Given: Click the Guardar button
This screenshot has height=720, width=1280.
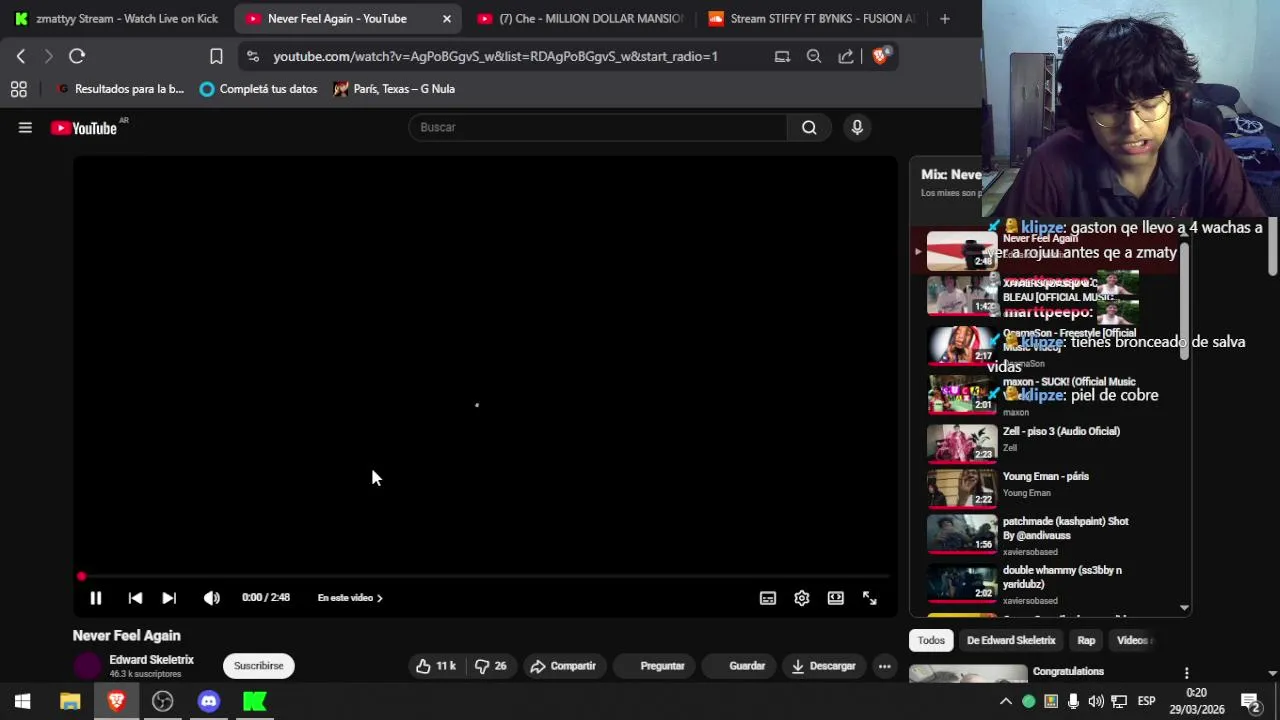Looking at the screenshot, I should pos(739,666).
